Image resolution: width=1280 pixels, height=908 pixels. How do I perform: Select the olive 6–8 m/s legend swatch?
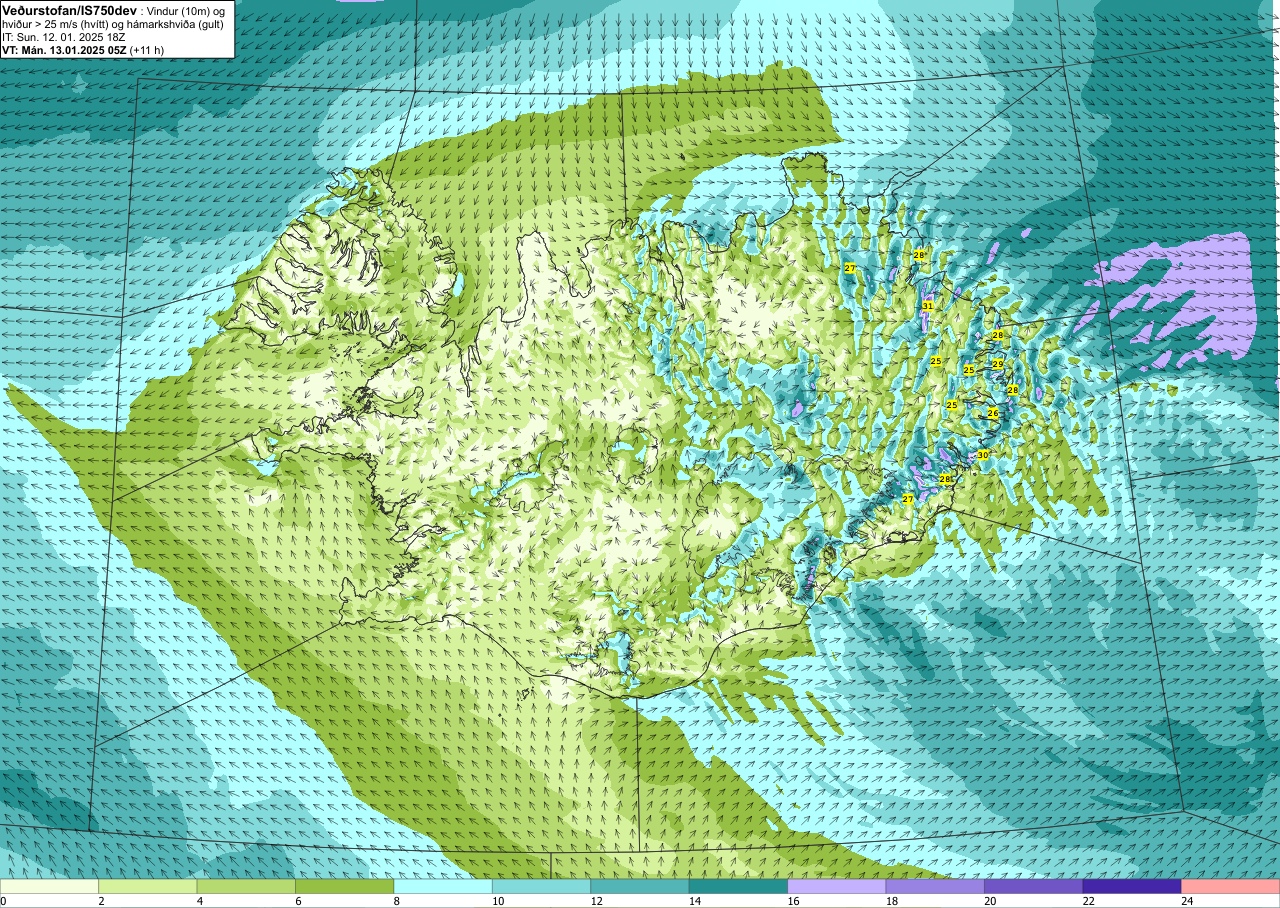tap(344, 886)
